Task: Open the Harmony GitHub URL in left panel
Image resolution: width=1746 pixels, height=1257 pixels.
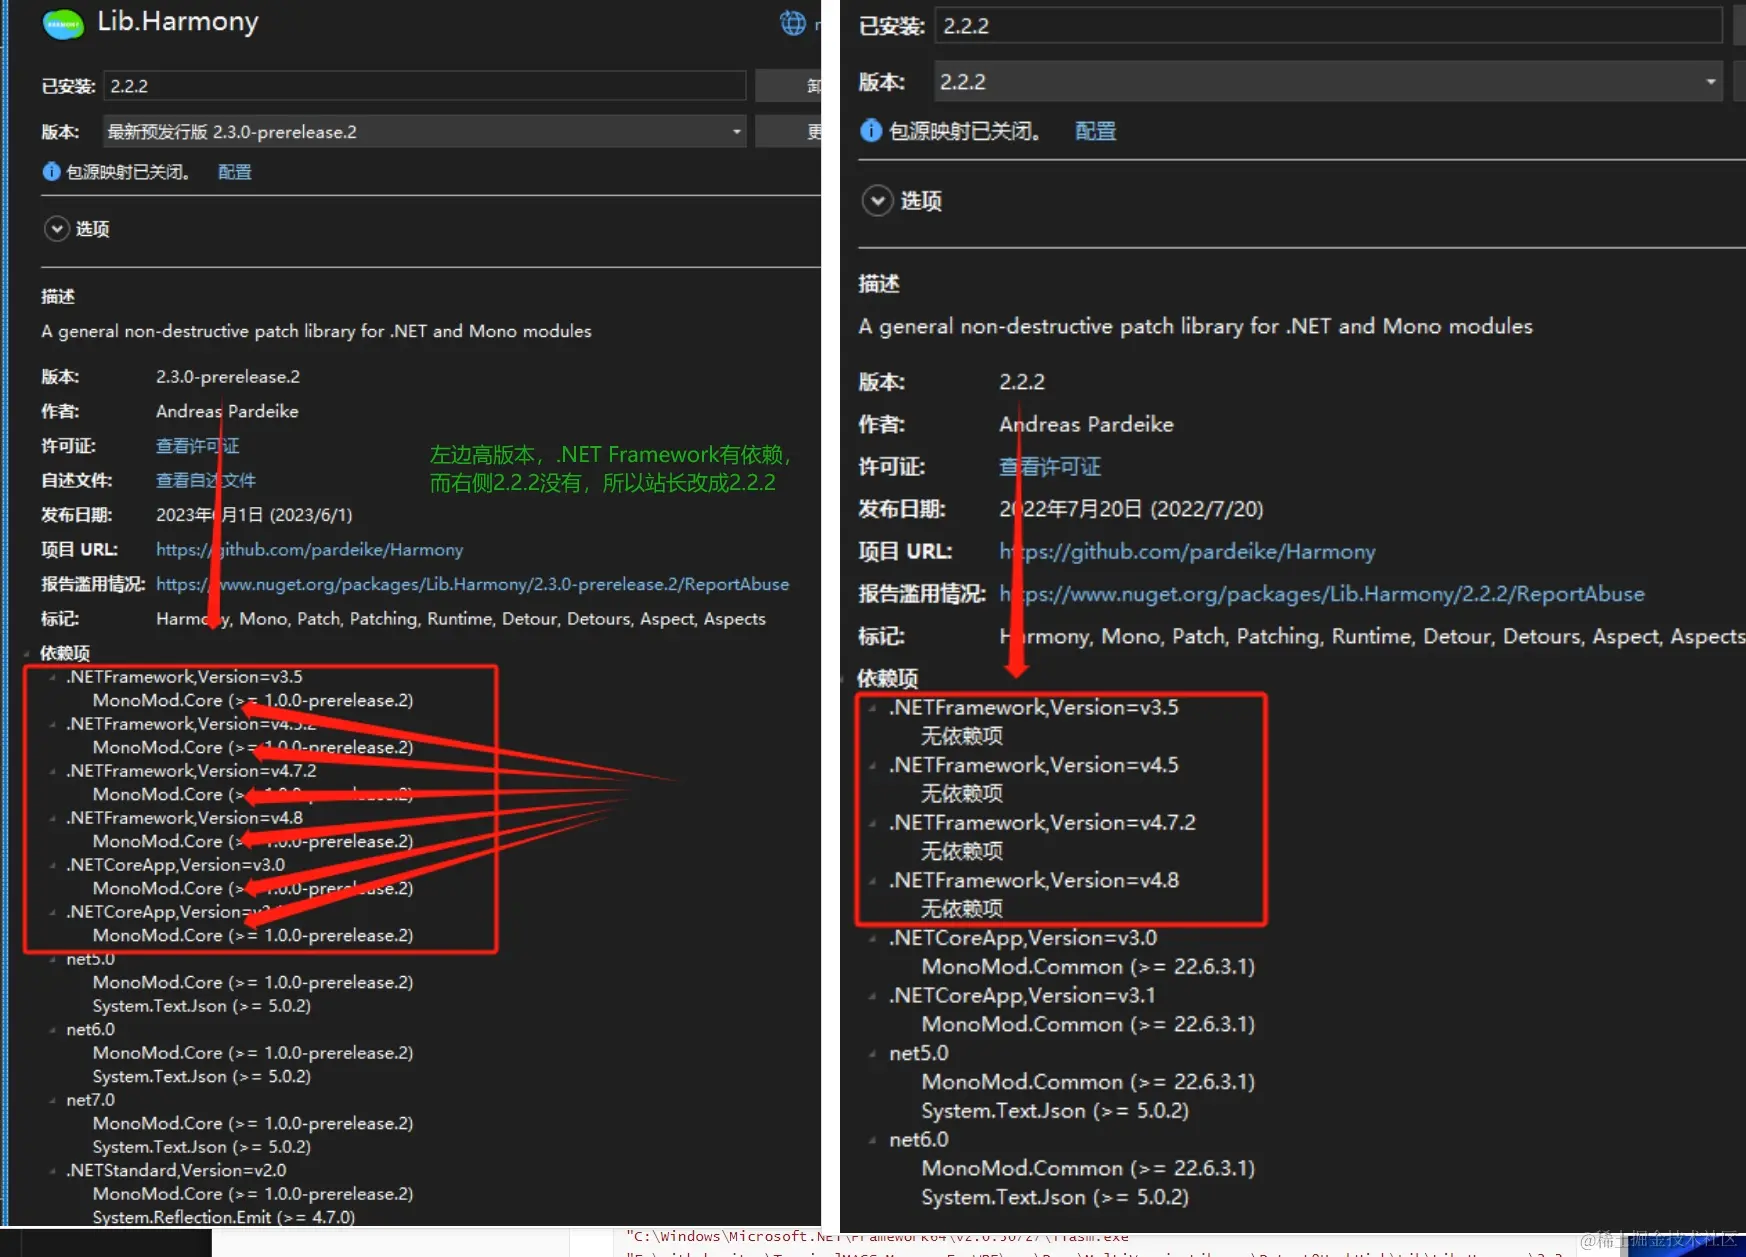Action: pos(310,550)
